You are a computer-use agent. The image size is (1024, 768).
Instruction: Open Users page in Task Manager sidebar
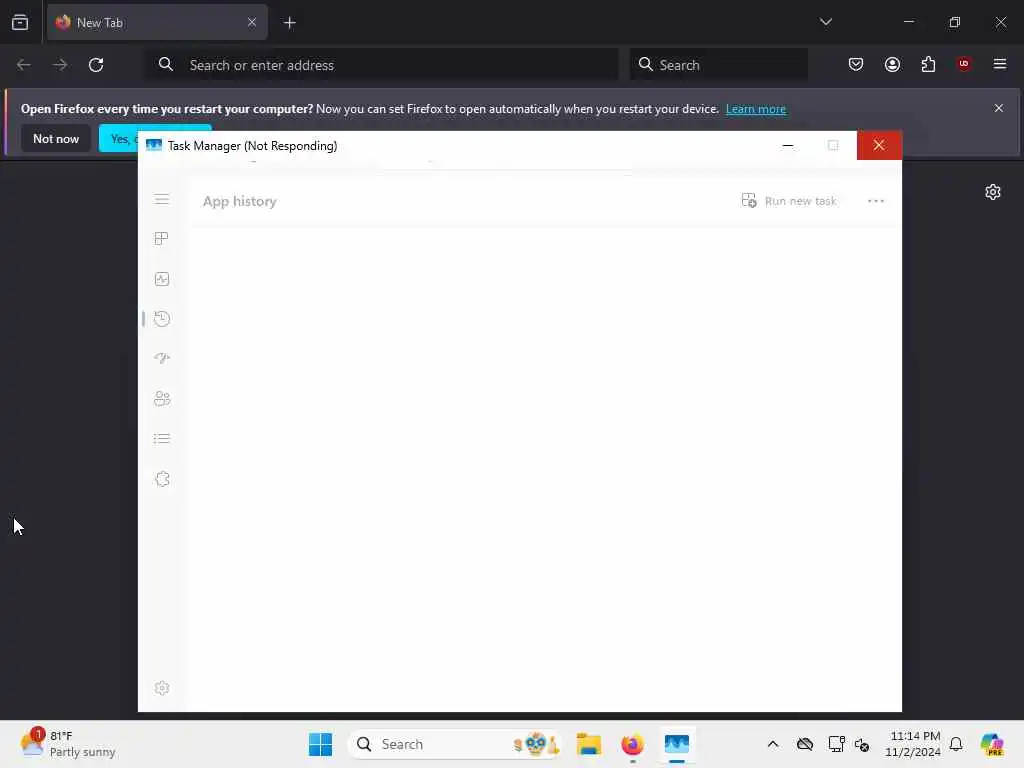[x=162, y=398]
